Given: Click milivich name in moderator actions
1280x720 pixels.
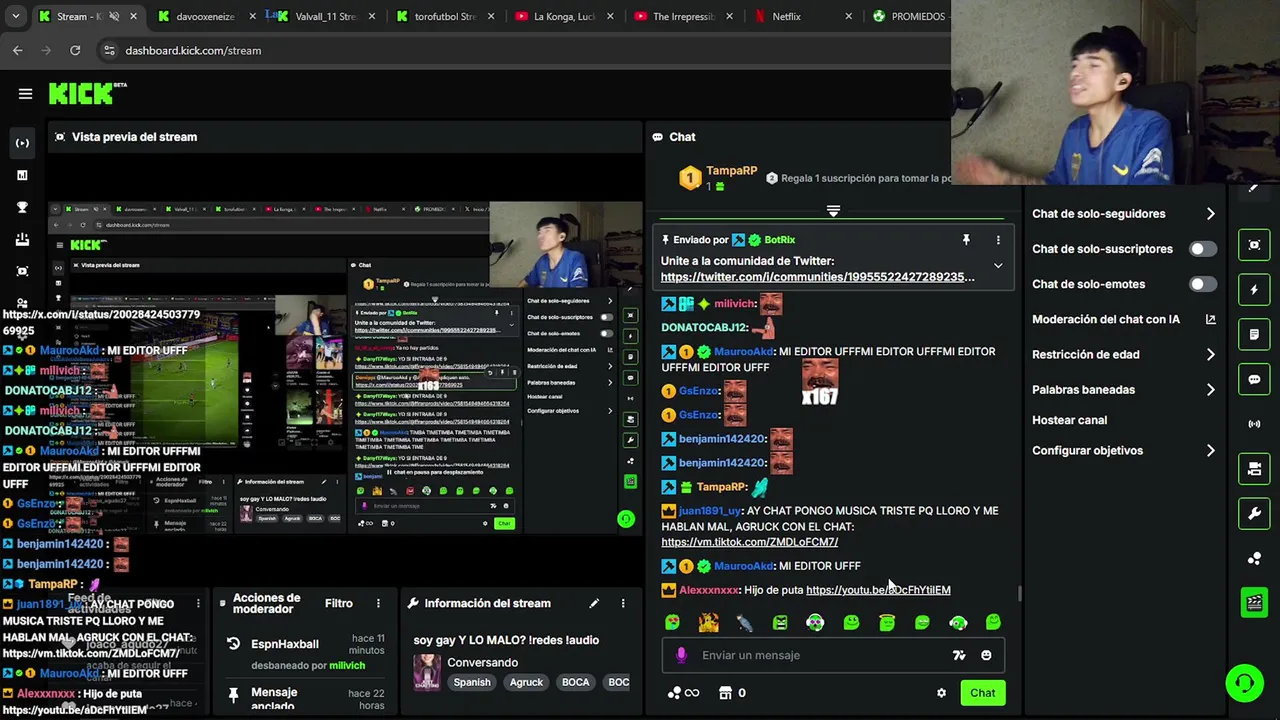Looking at the screenshot, I should [x=347, y=666].
